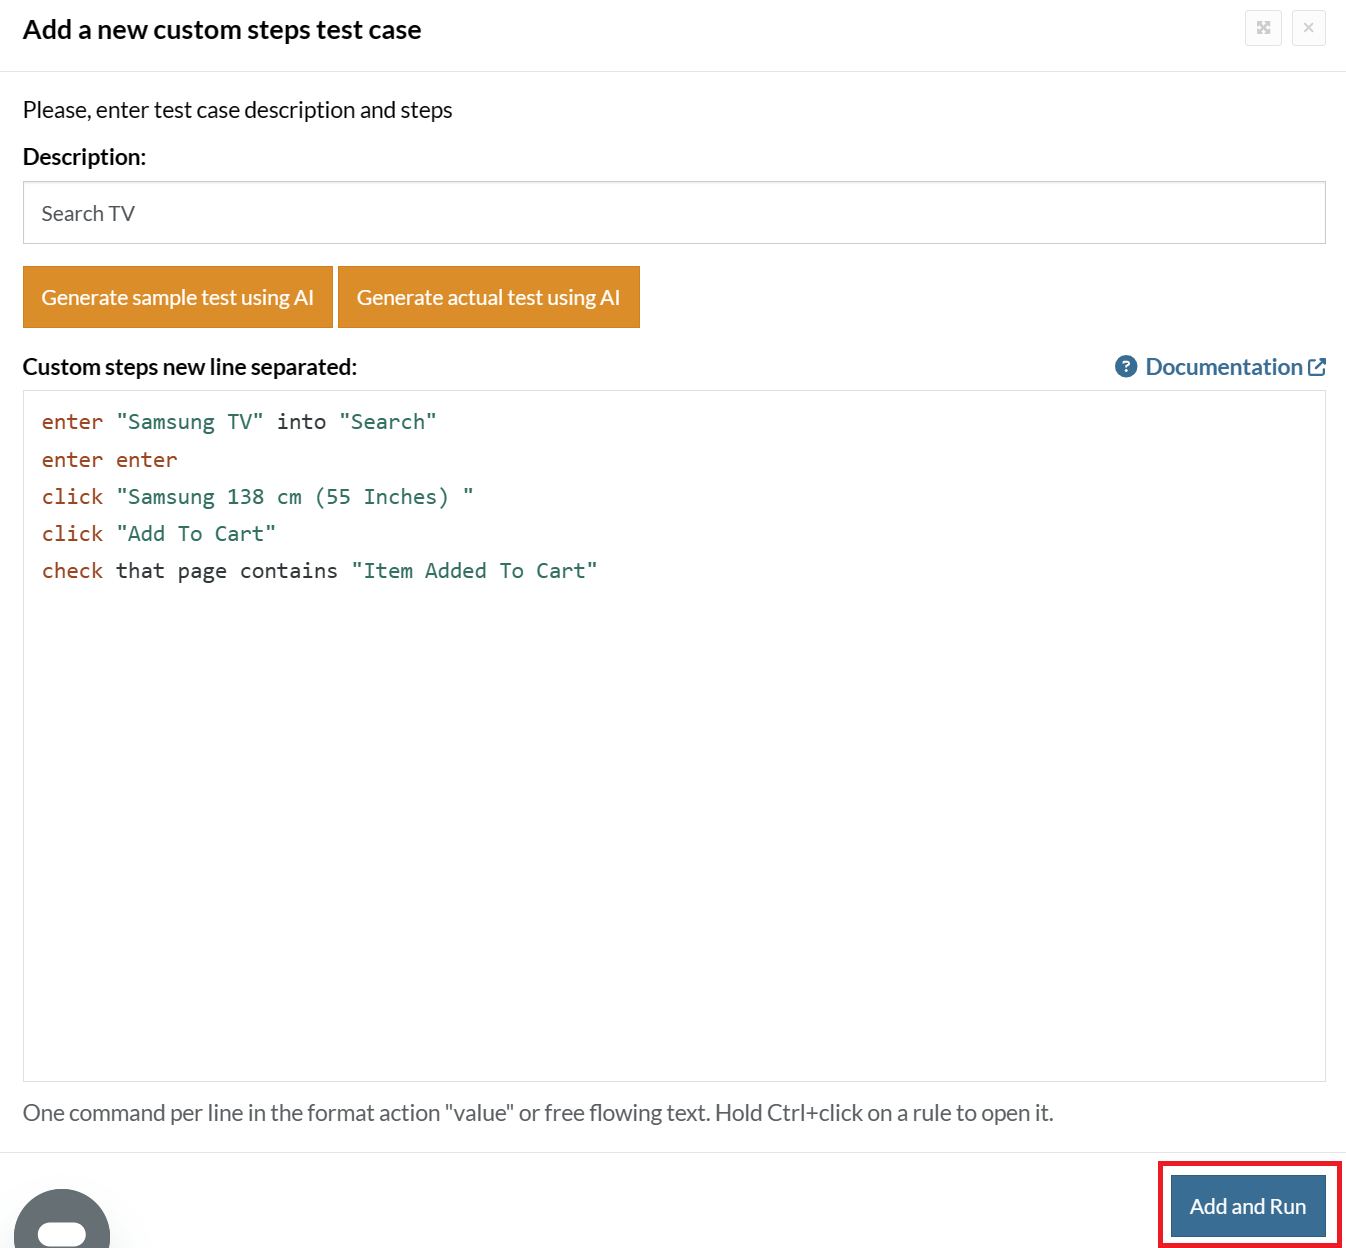
Task: Click the words "that page contains"
Action: coord(227,571)
